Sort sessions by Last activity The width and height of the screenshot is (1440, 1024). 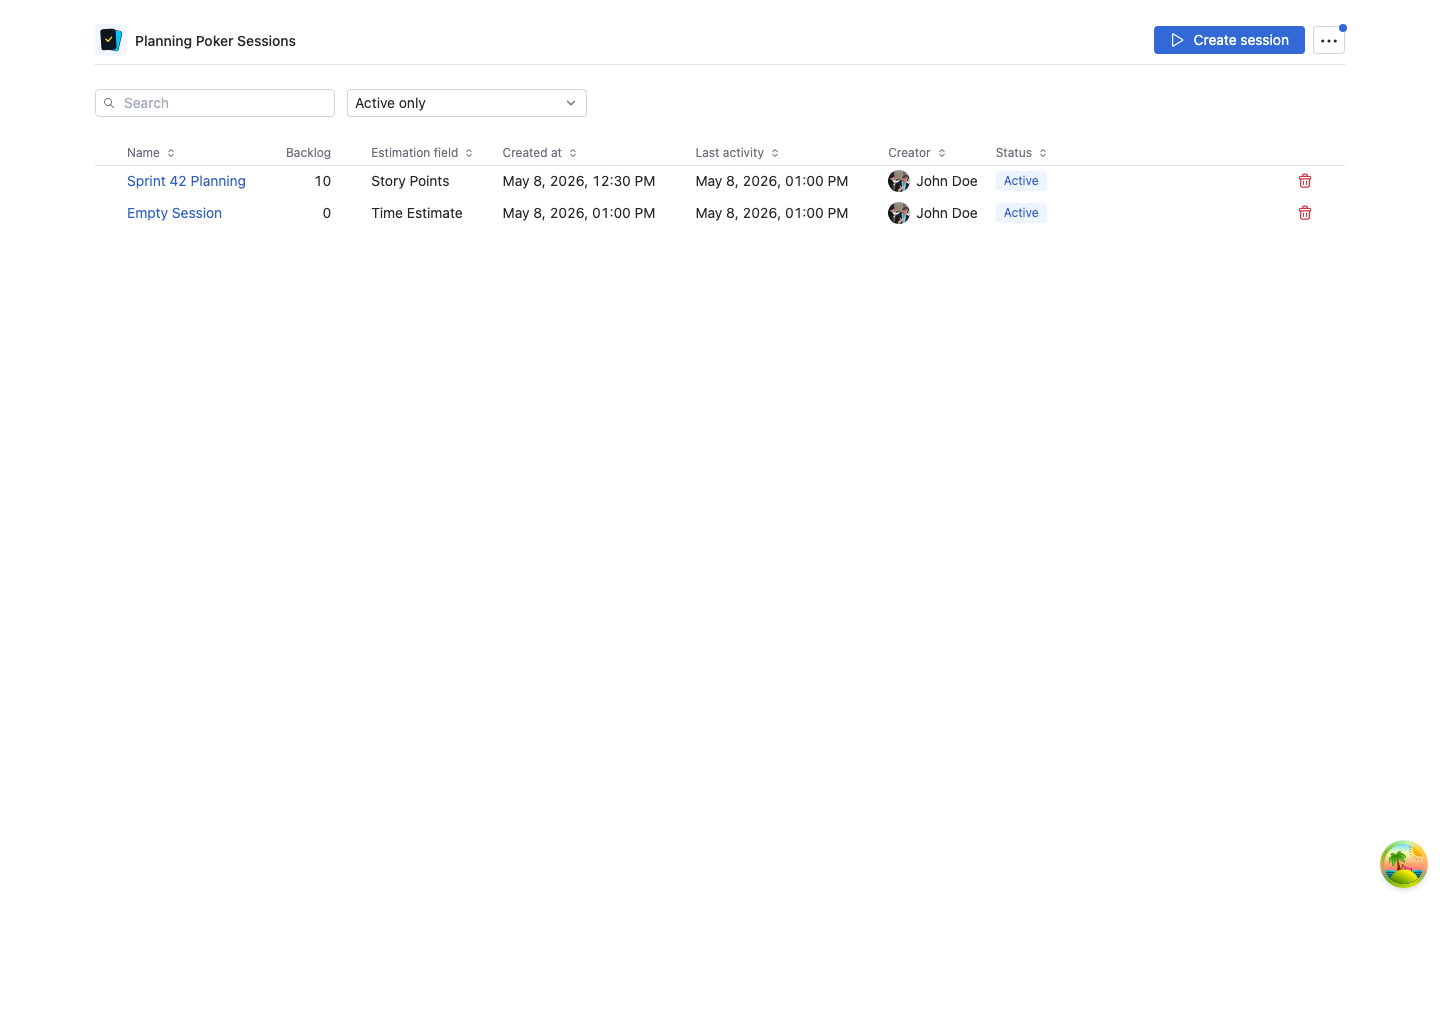[x=737, y=153]
